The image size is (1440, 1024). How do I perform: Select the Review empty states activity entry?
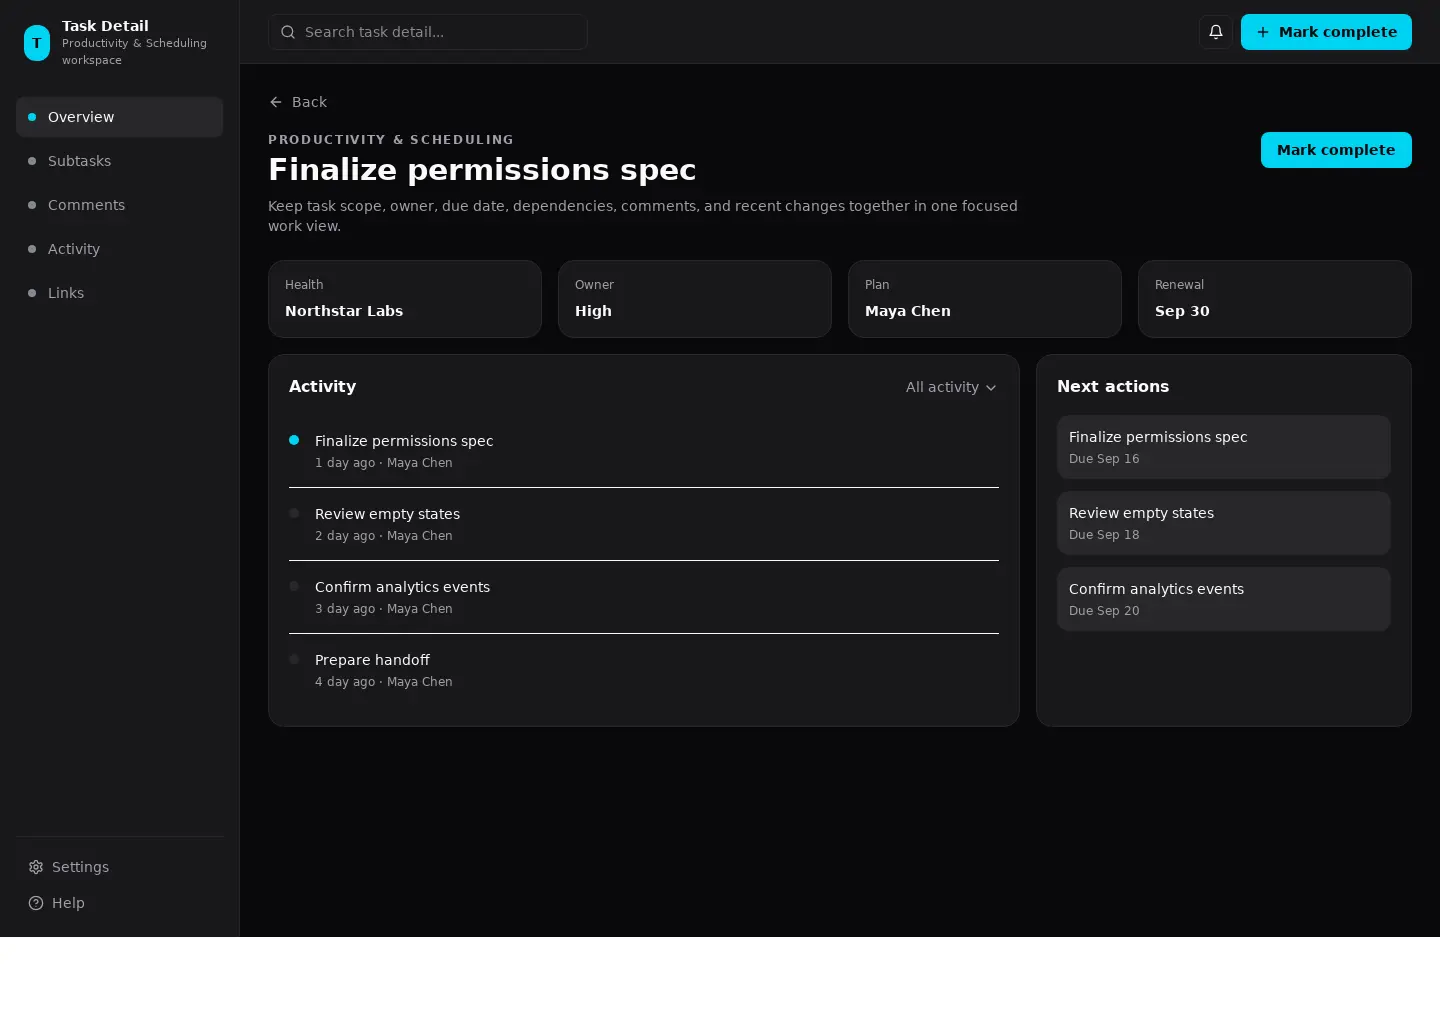644,524
